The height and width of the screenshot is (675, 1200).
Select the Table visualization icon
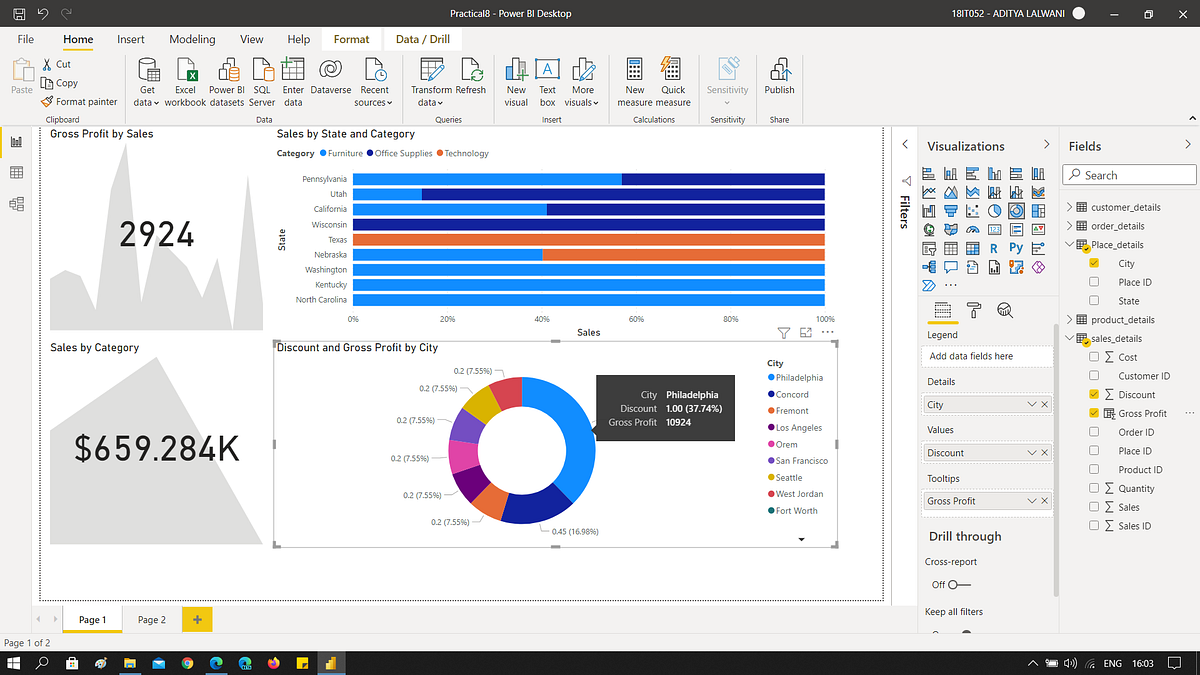point(951,248)
